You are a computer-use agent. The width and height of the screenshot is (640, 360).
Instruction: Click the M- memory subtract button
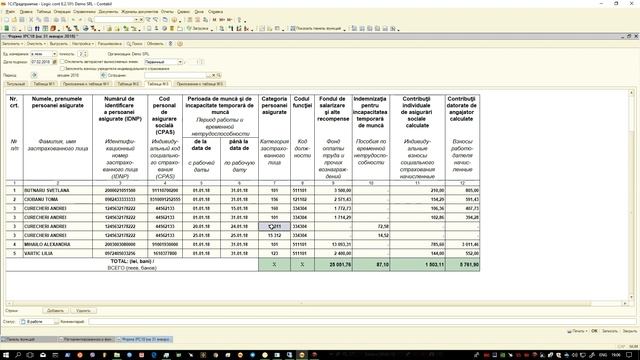coord(230,20)
